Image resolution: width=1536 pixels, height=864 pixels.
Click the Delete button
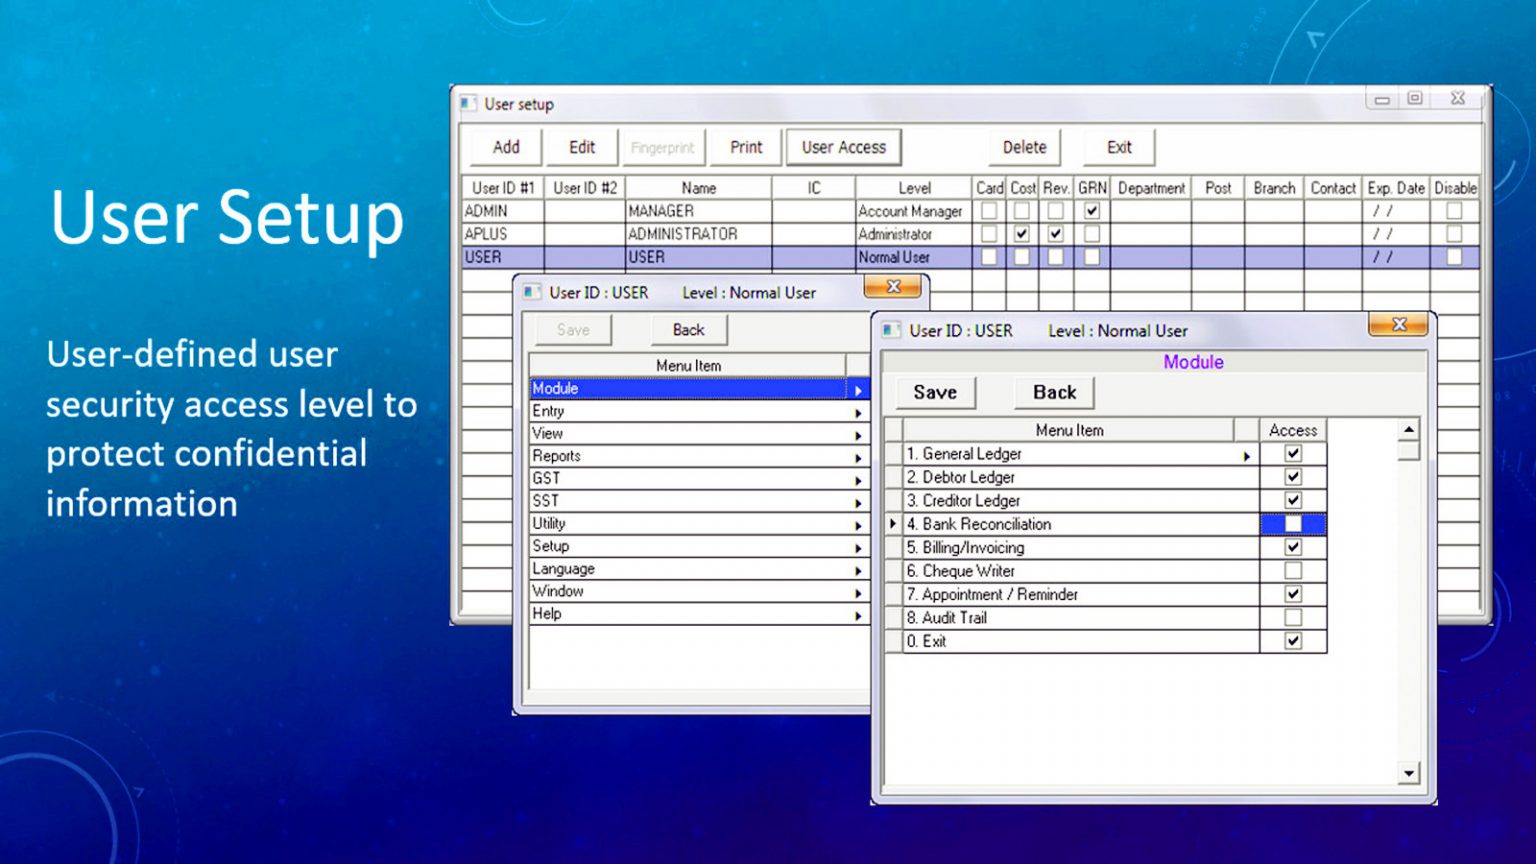point(1023,147)
